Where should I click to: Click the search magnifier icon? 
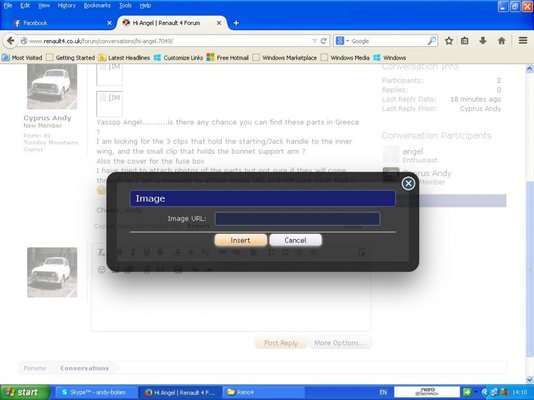[x=431, y=41]
